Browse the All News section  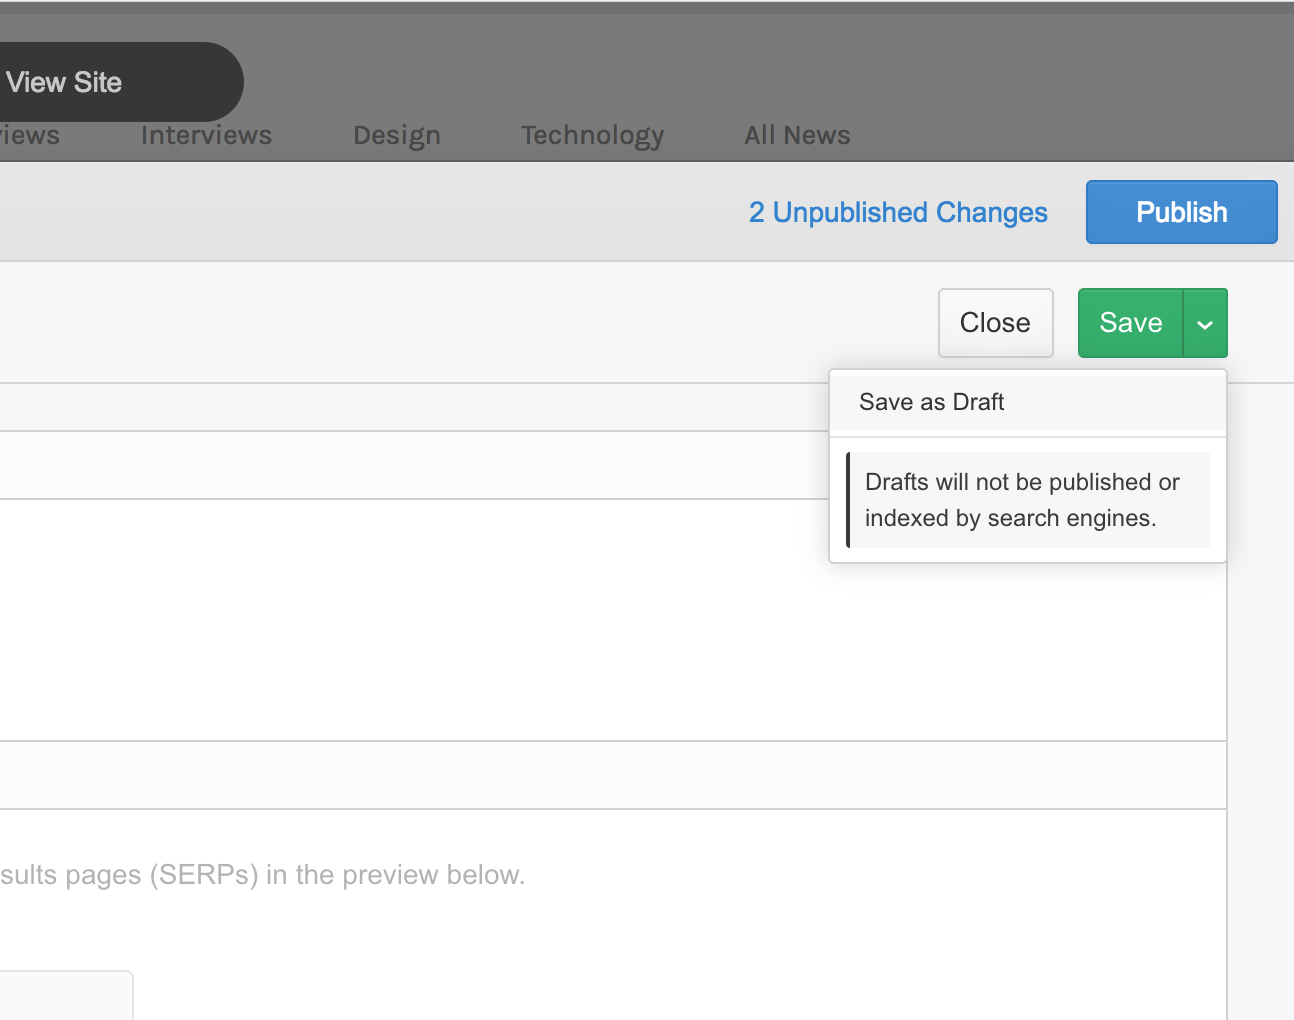[x=797, y=135]
